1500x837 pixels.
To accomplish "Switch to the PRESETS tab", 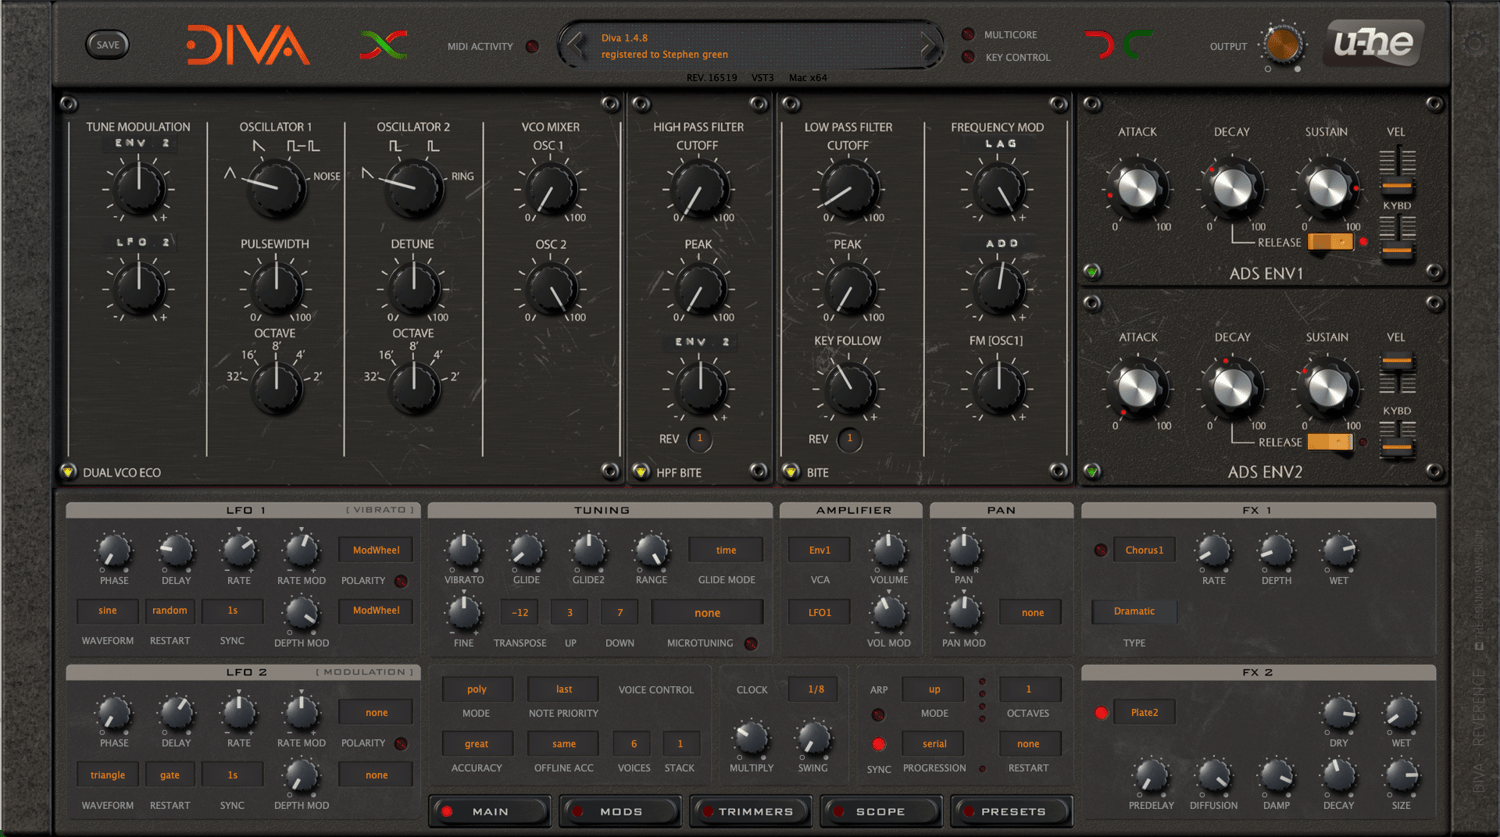I will coord(1012,811).
